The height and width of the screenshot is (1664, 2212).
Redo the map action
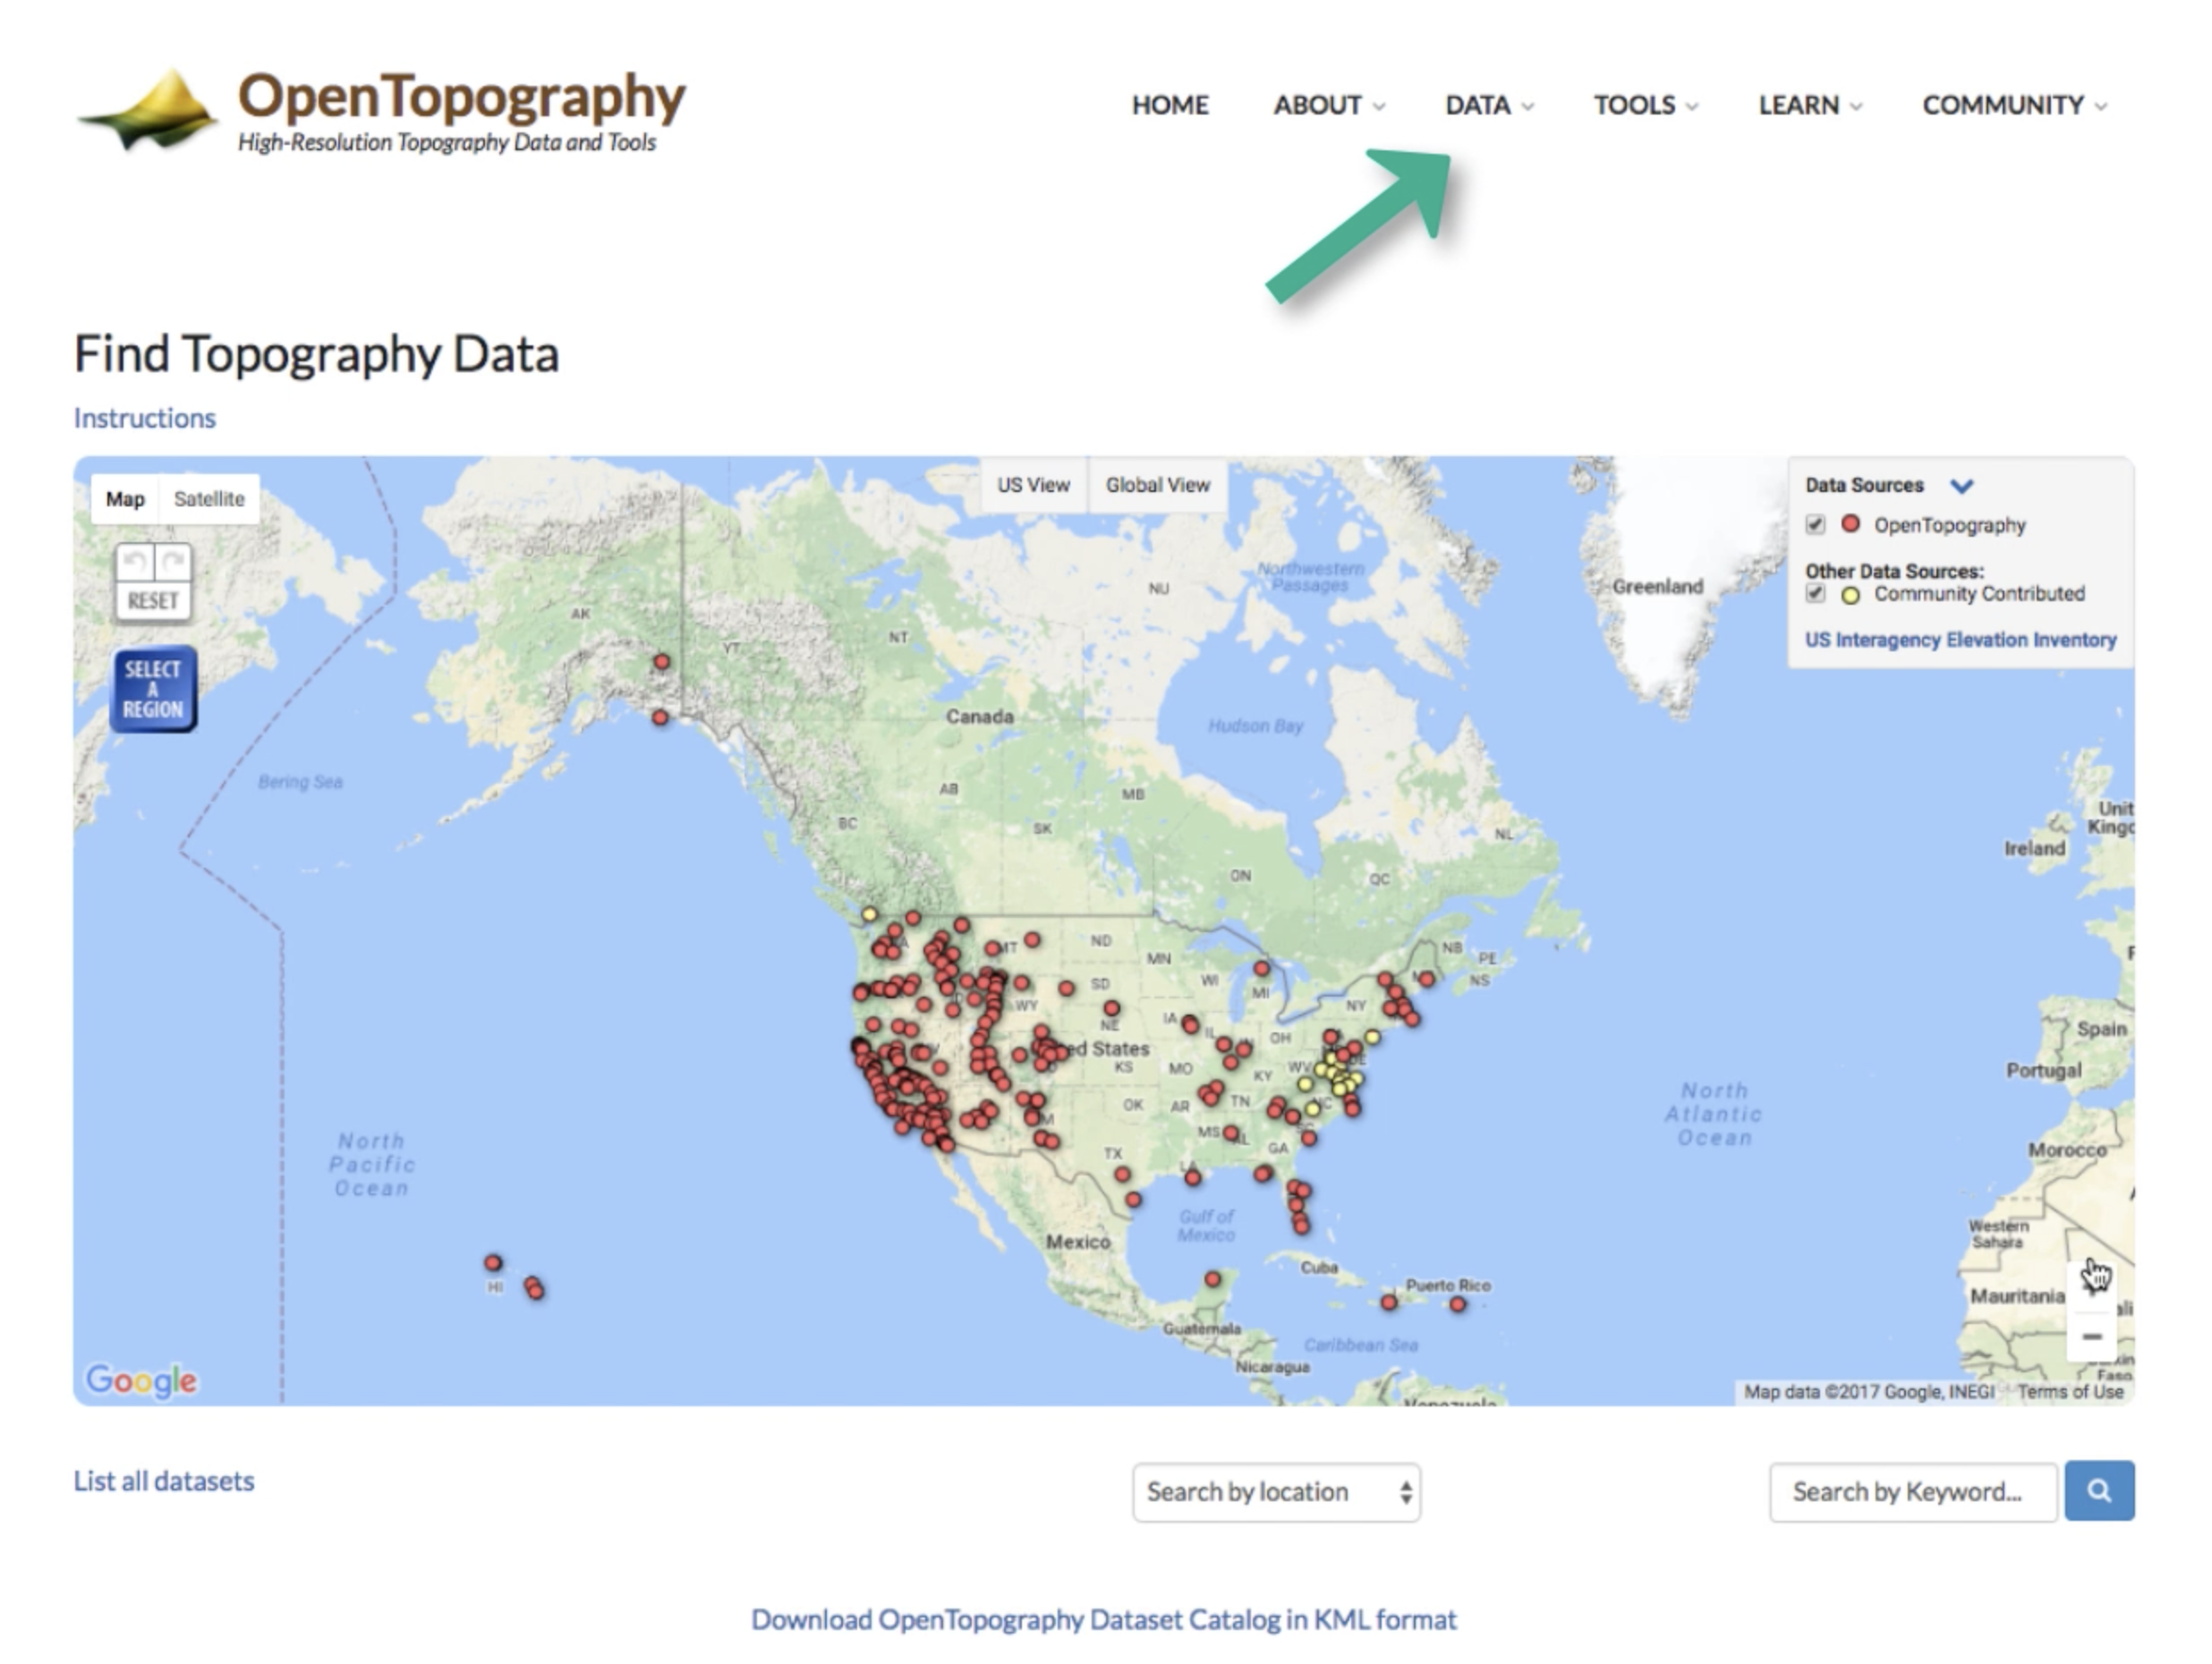173,562
